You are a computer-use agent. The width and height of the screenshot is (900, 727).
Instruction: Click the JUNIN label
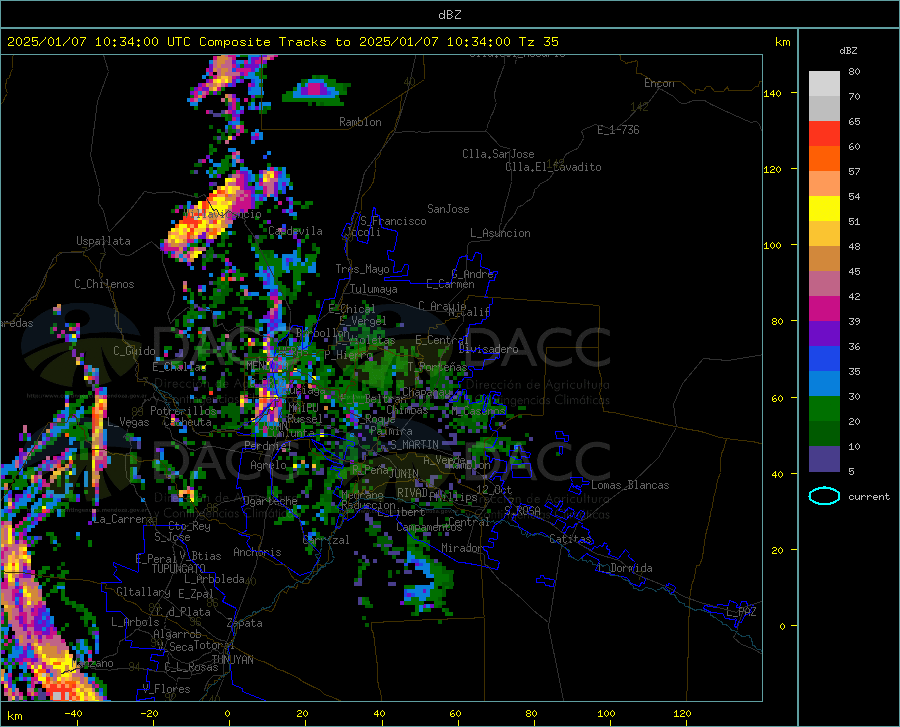pyautogui.click(x=404, y=473)
